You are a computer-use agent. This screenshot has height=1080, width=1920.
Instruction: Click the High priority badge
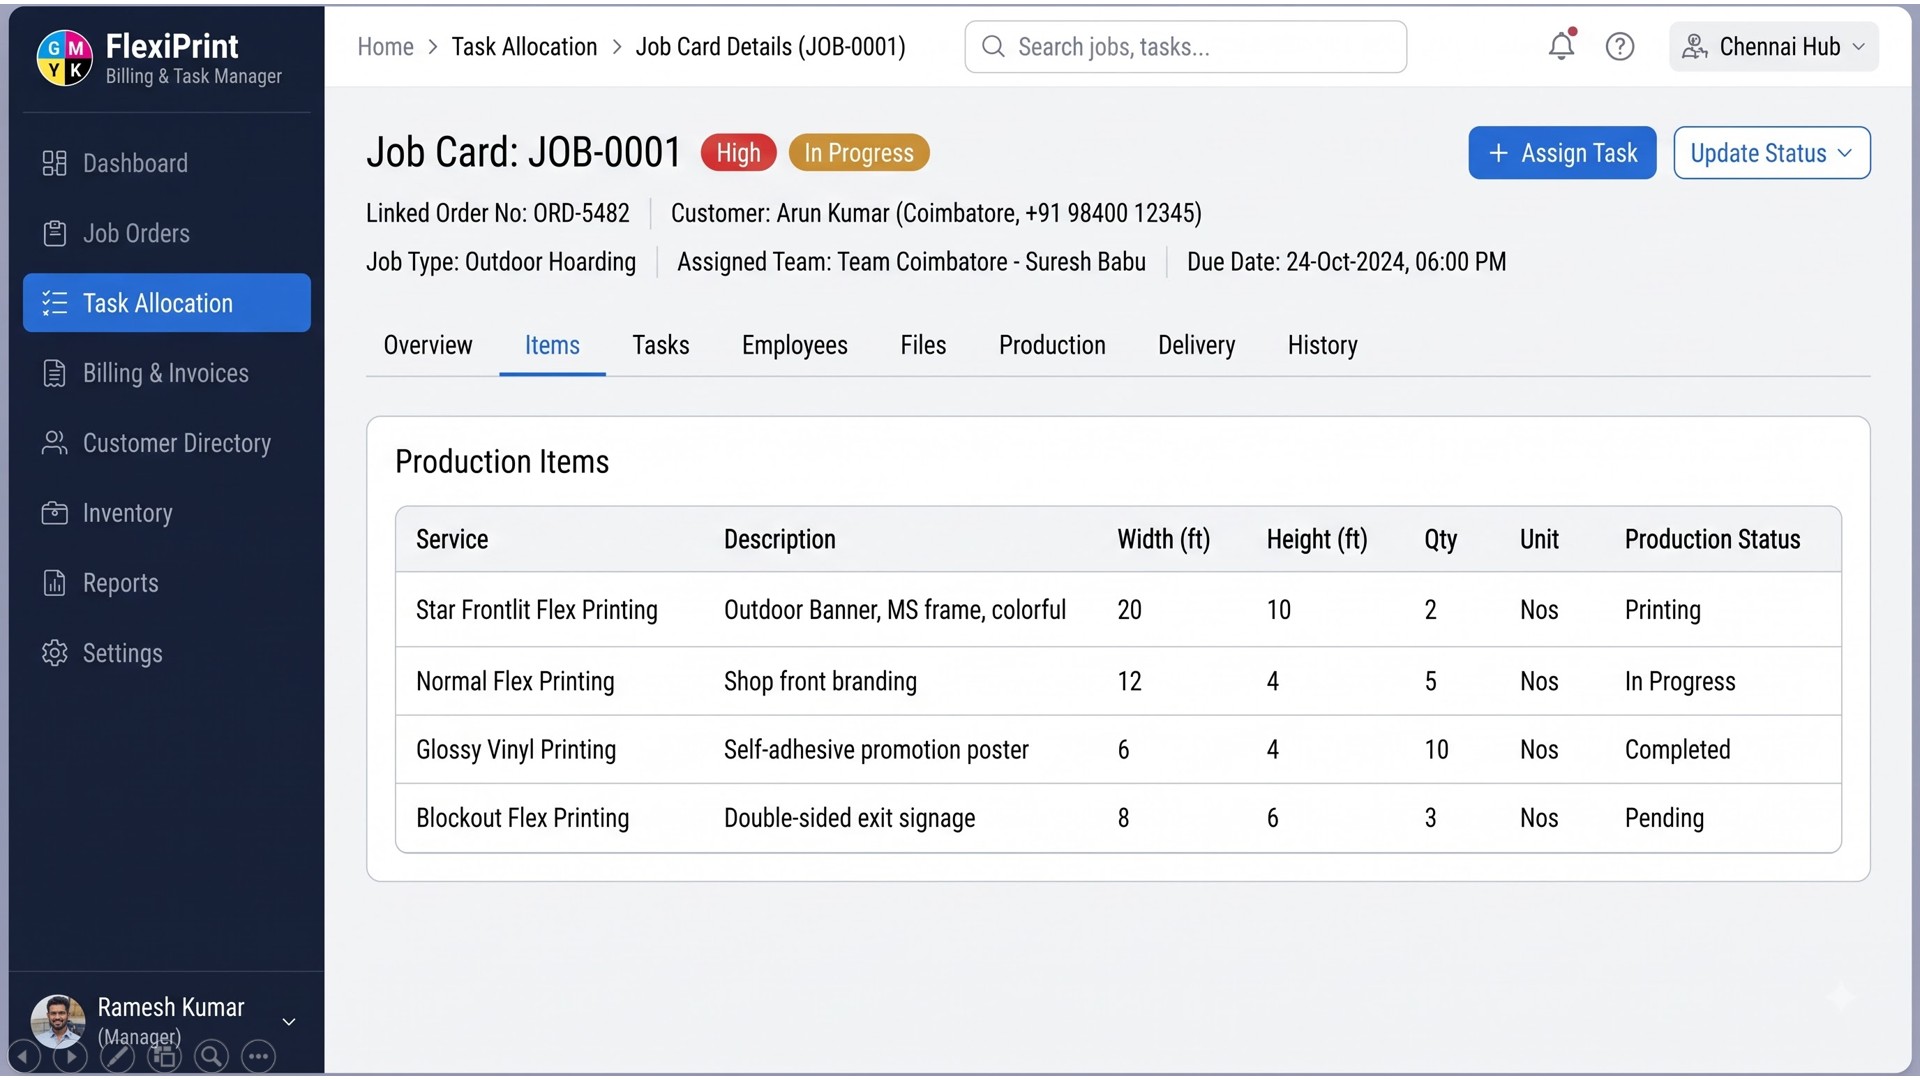738,152
